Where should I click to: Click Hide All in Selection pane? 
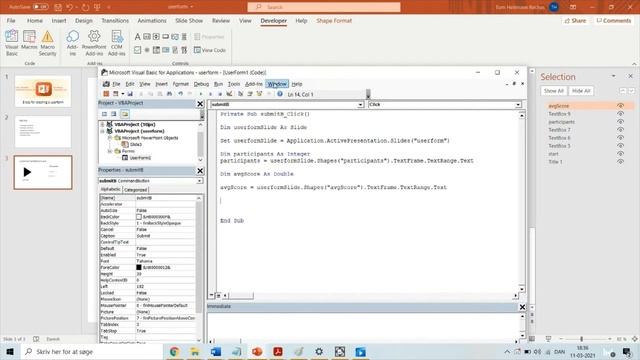pyautogui.click(x=581, y=91)
